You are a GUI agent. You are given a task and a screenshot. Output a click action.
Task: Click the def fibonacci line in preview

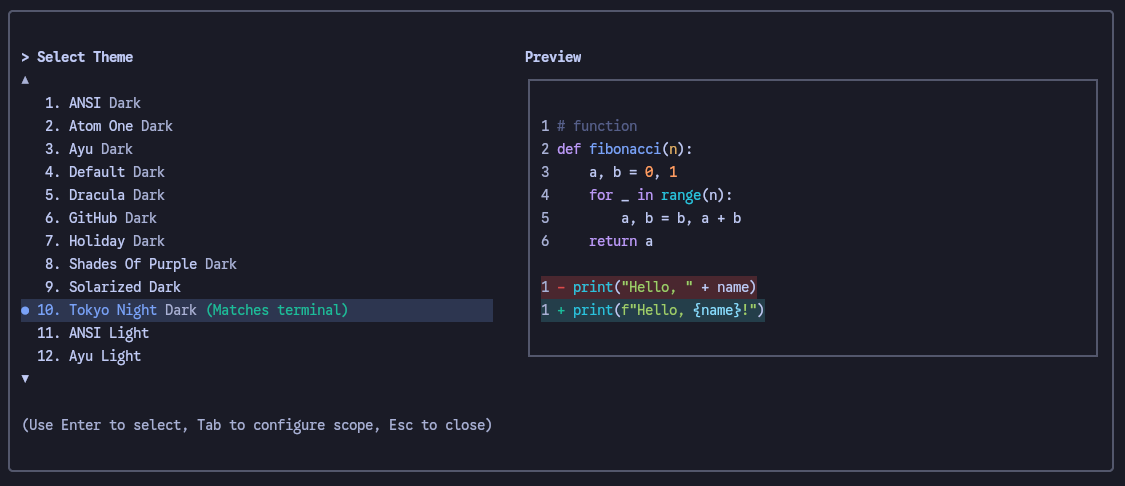pos(624,149)
